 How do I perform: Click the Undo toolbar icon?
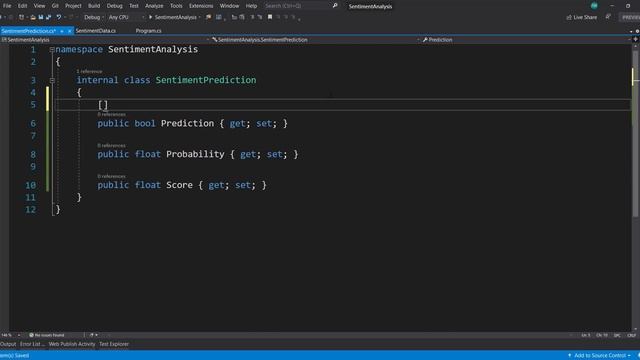59,17
